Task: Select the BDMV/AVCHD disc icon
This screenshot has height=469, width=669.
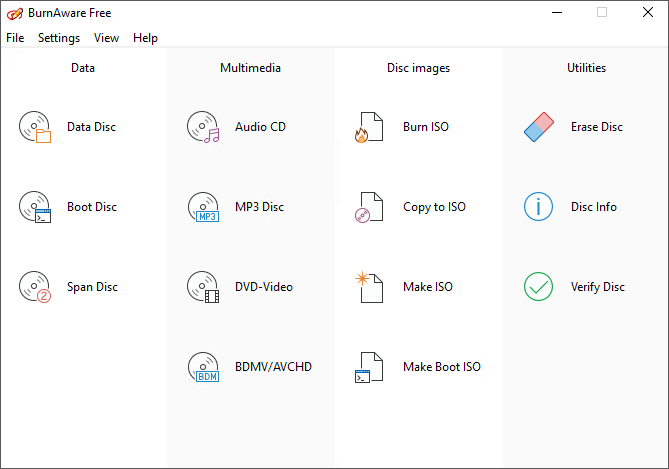Action: (203, 367)
